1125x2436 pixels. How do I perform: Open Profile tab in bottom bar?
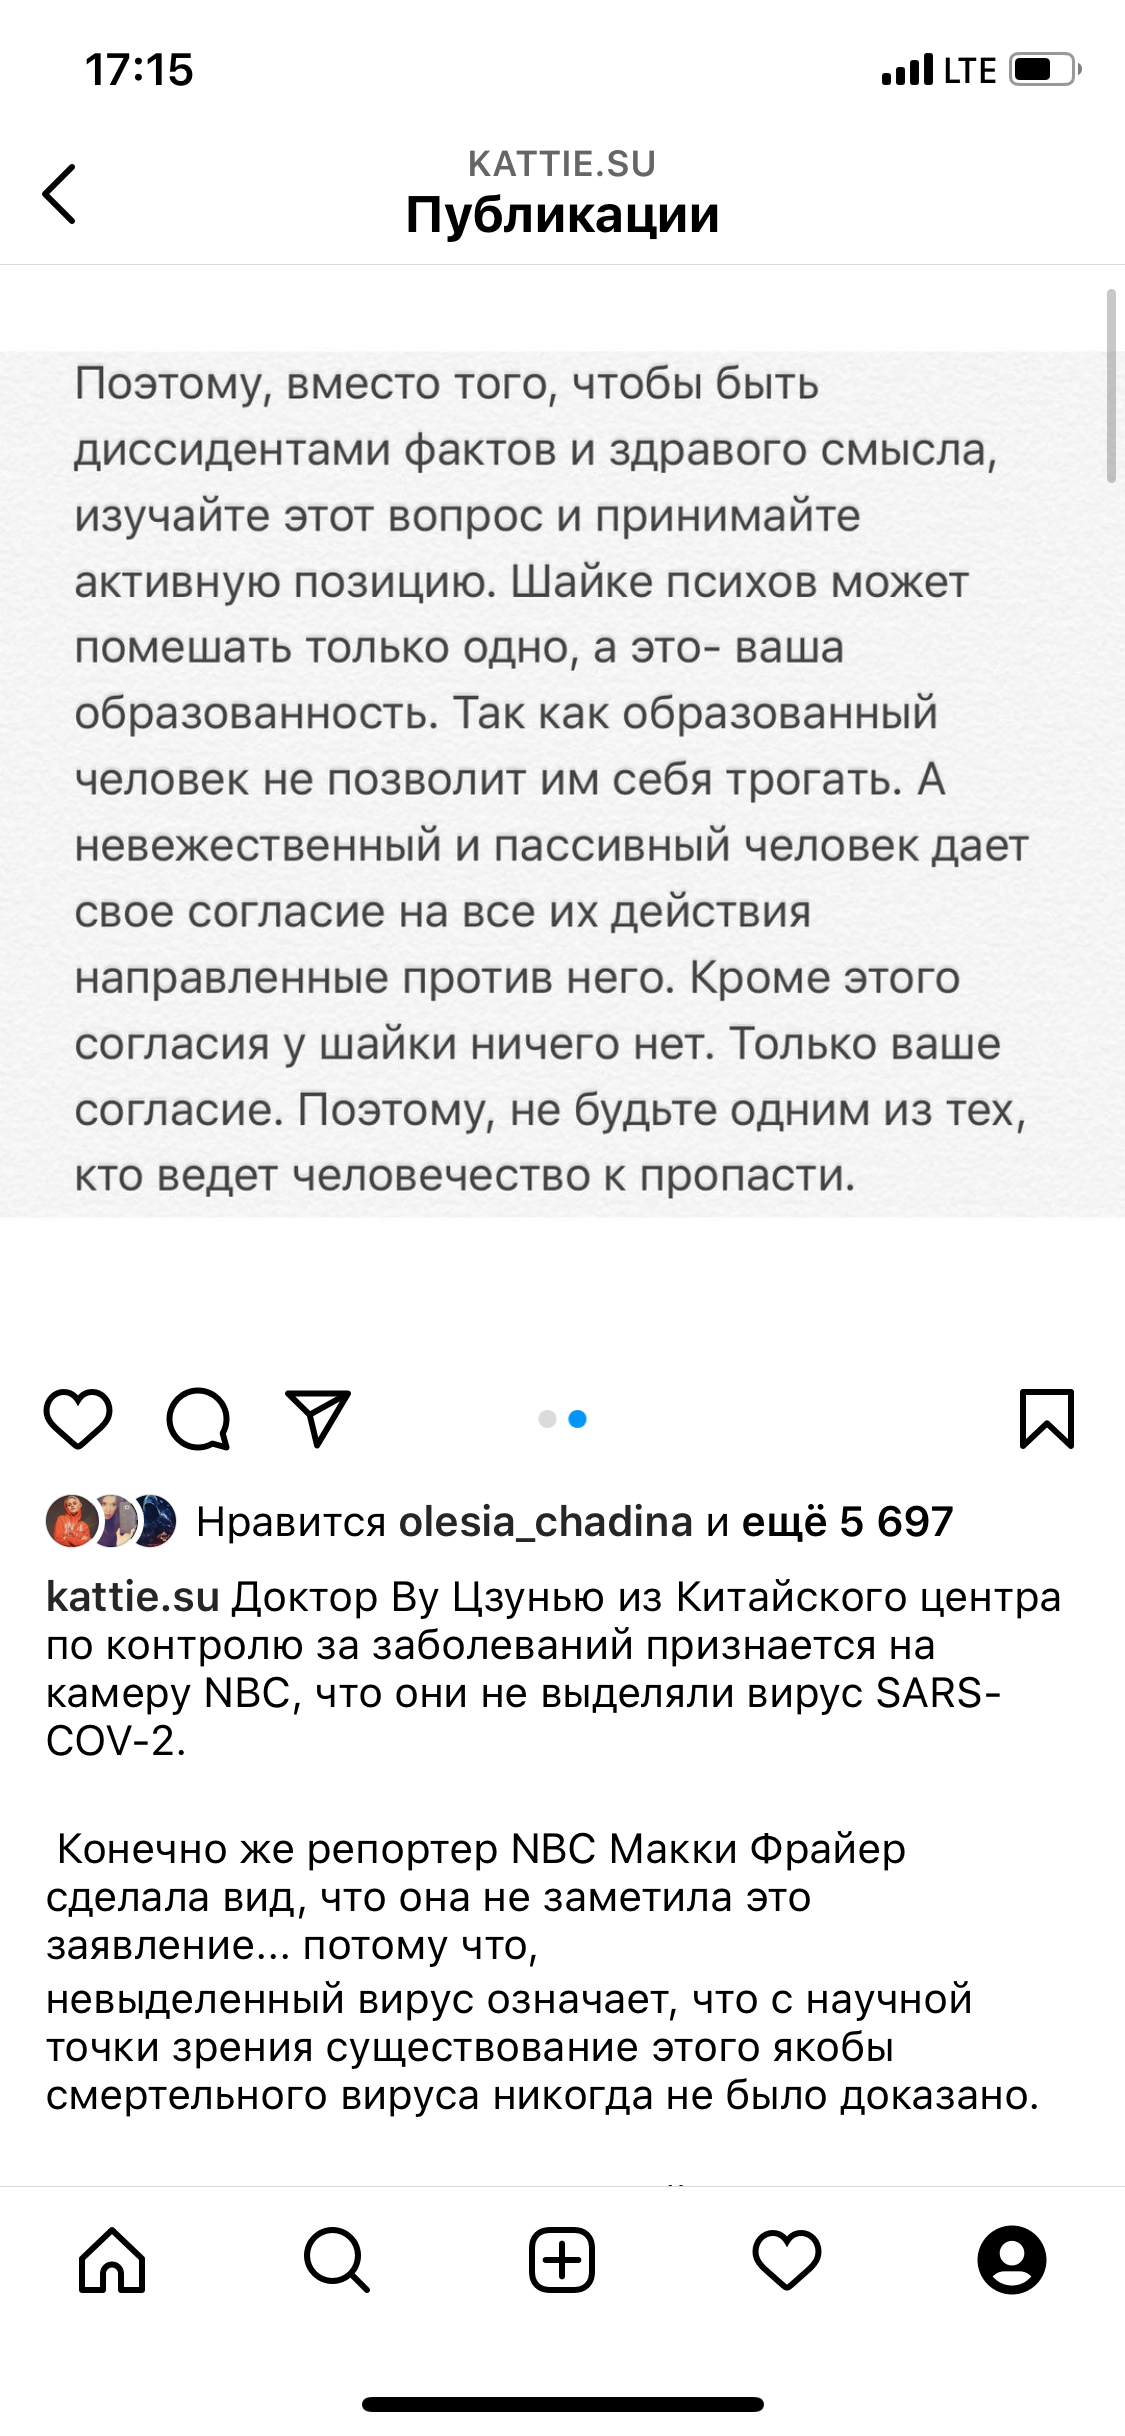click(1012, 2260)
